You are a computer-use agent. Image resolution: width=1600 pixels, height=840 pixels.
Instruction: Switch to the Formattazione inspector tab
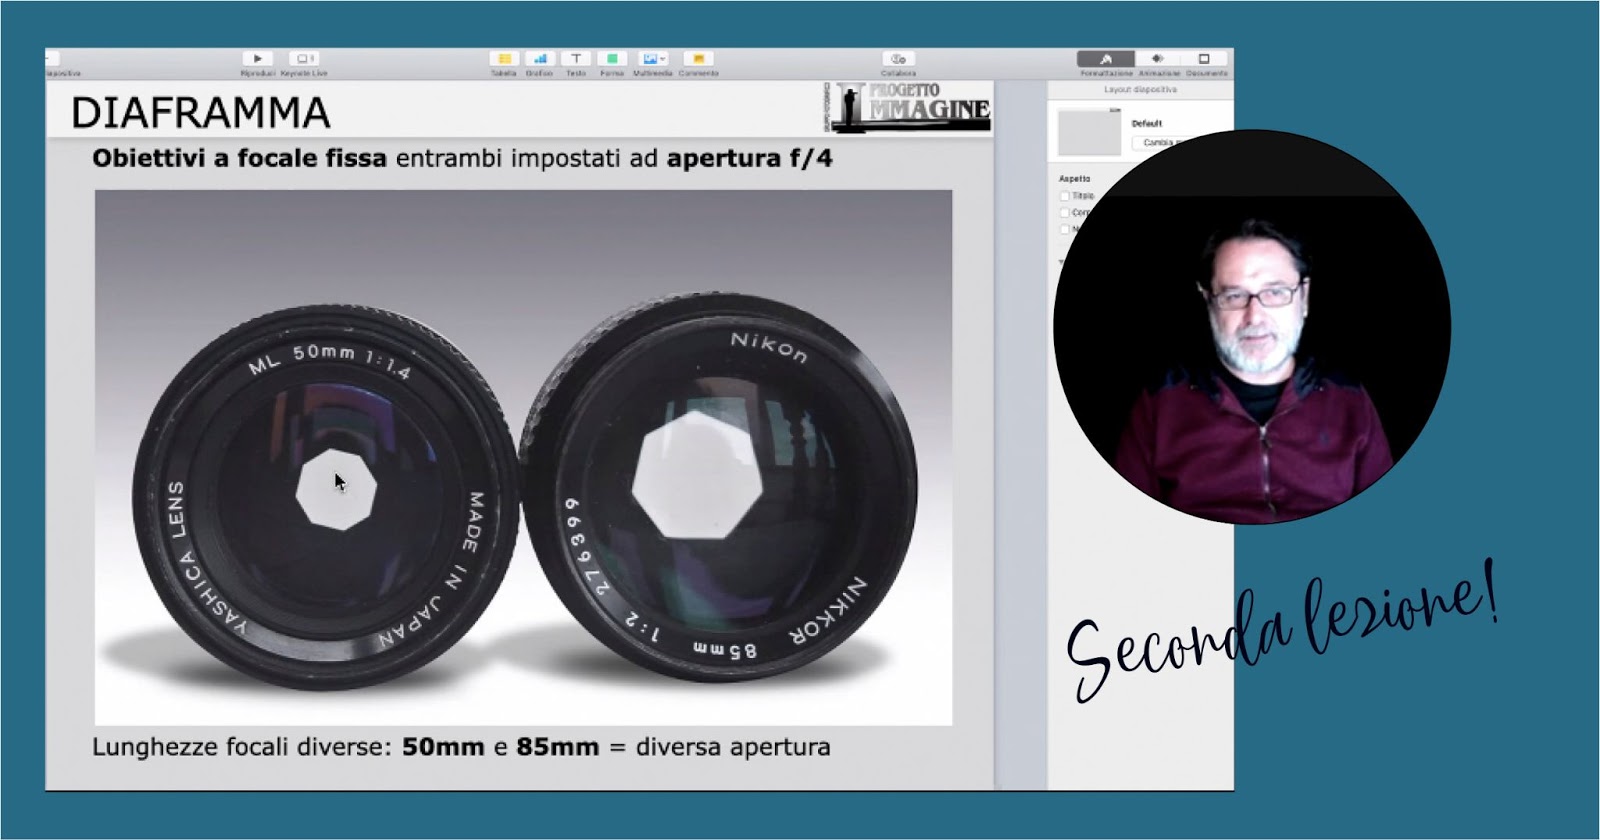[1105, 60]
